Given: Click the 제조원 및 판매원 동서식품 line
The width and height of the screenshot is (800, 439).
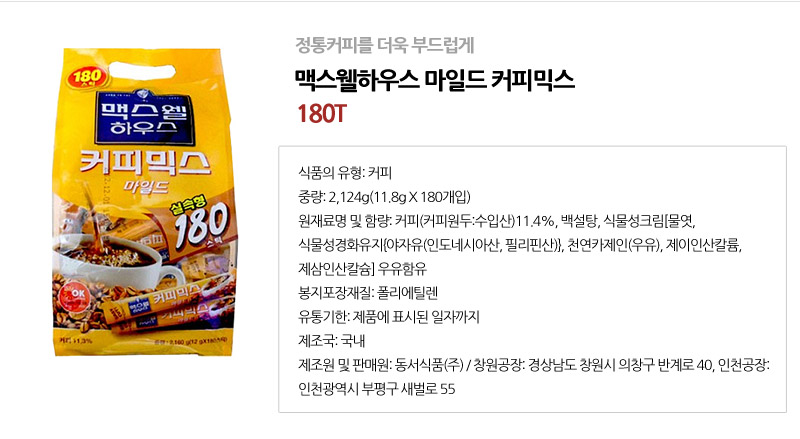Looking at the screenshot, I should pyautogui.click(x=534, y=377).
